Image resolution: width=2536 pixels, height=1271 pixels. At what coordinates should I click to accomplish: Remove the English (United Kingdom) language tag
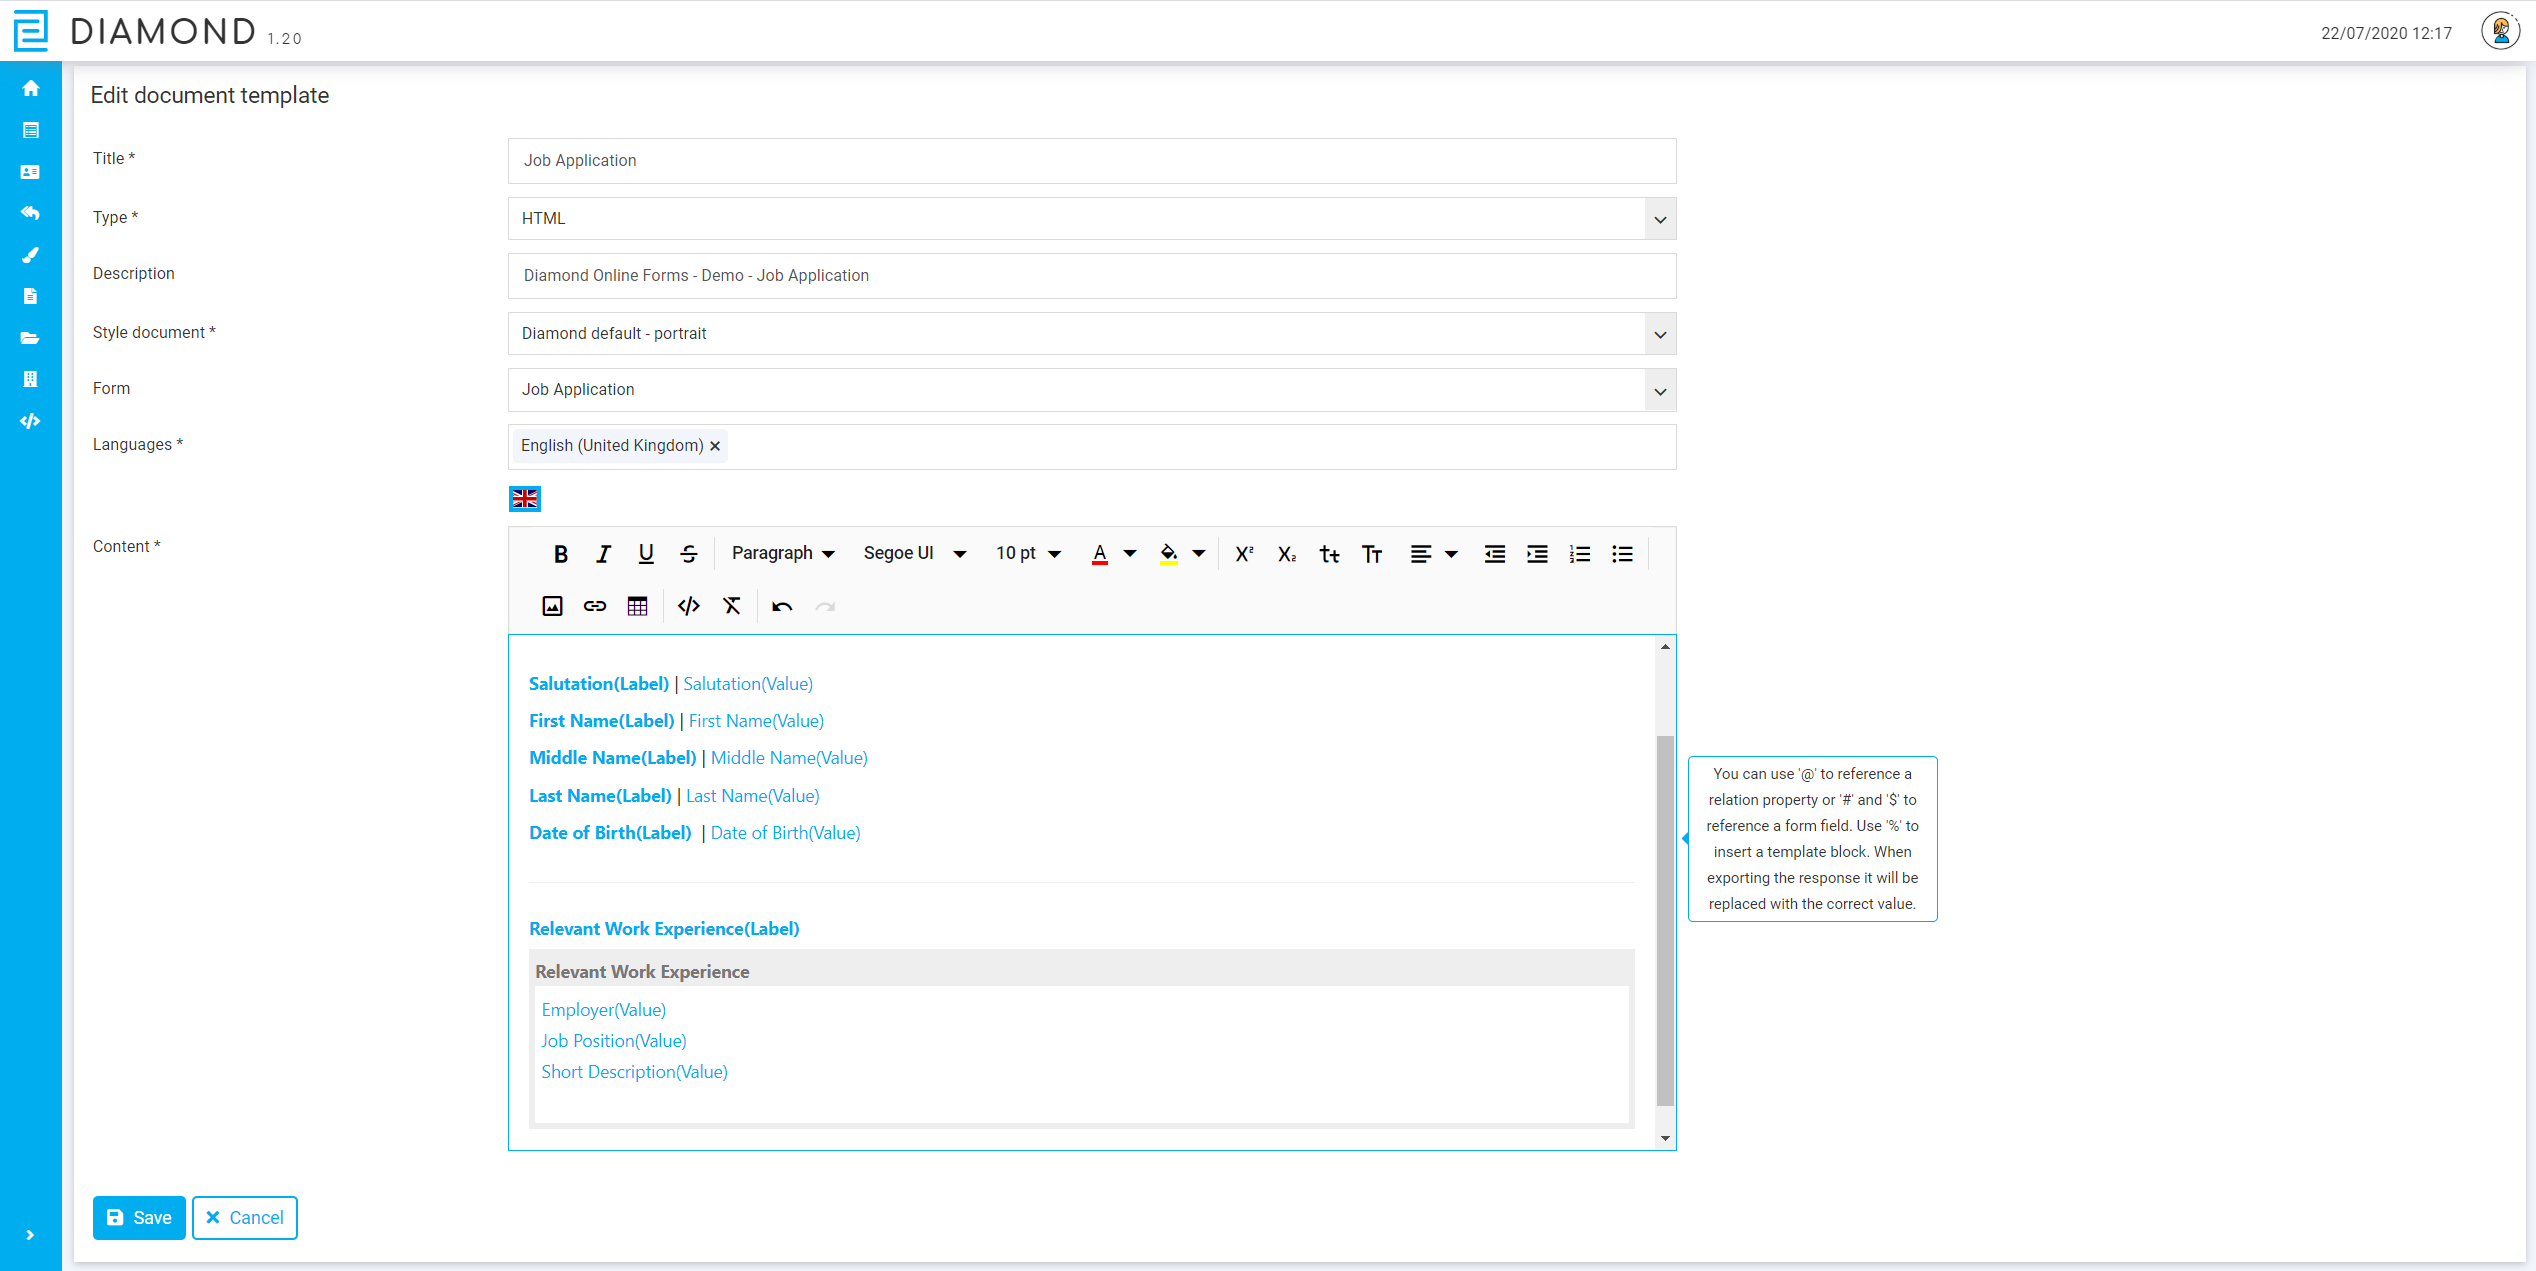tap(714, 446)
